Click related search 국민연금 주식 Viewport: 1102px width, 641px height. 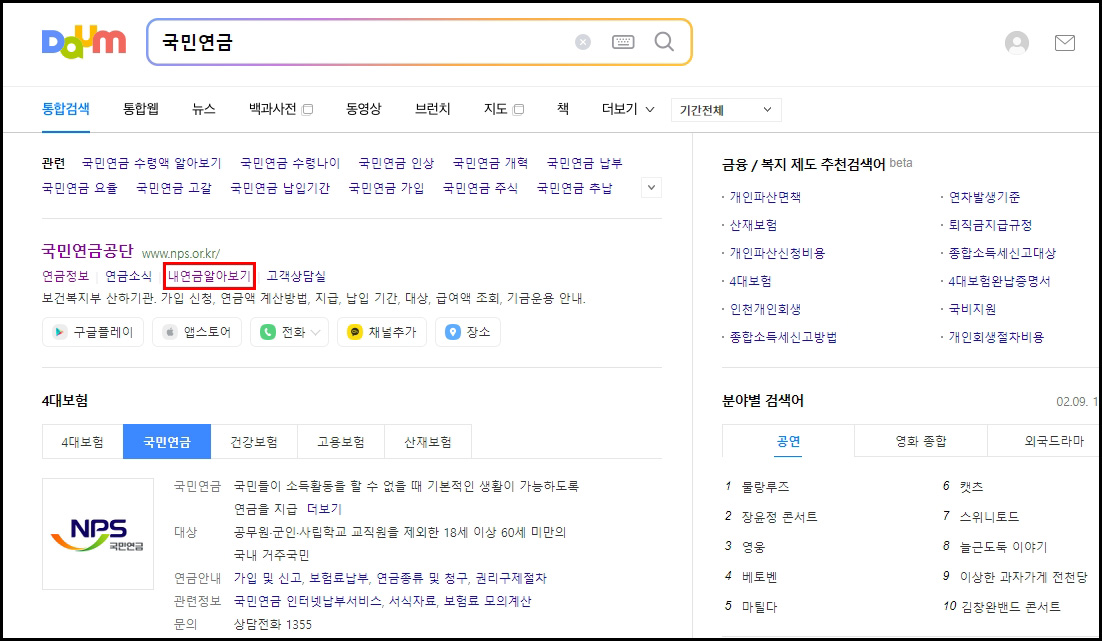coord(481,188)
